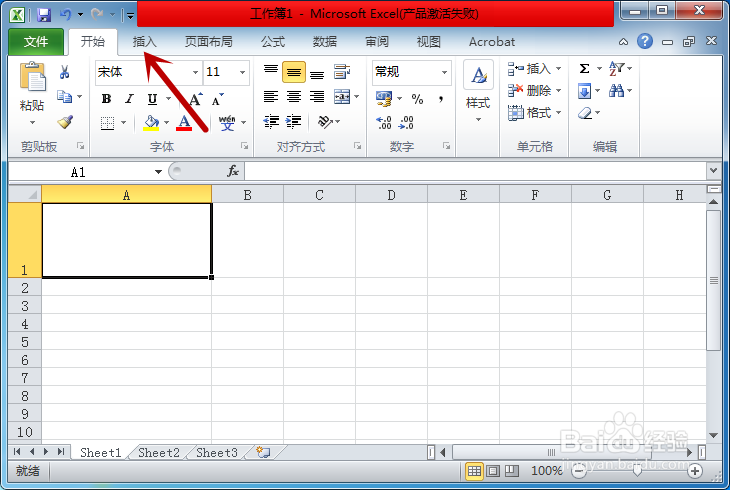Click the Comma Style icon
Viewport: 730px width, 490px height.
[440, 99]
